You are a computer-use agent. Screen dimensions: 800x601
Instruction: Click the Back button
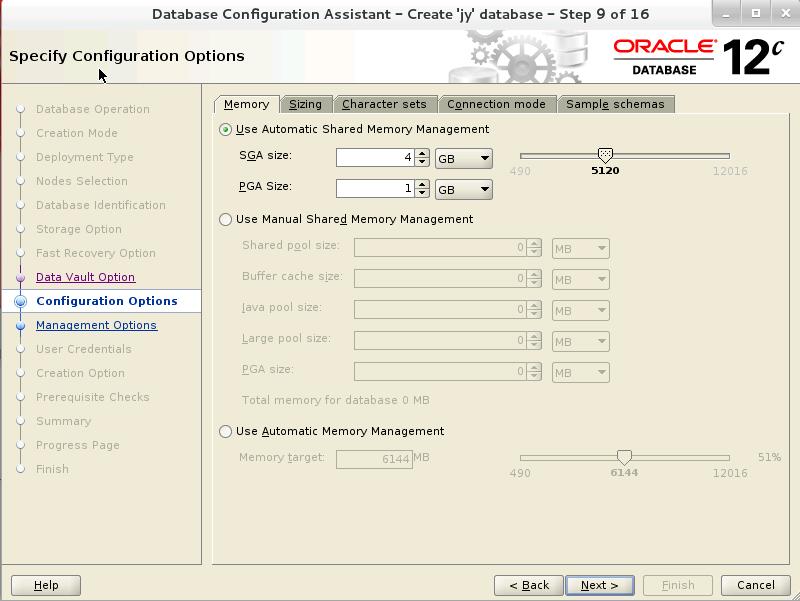[529, 585]
